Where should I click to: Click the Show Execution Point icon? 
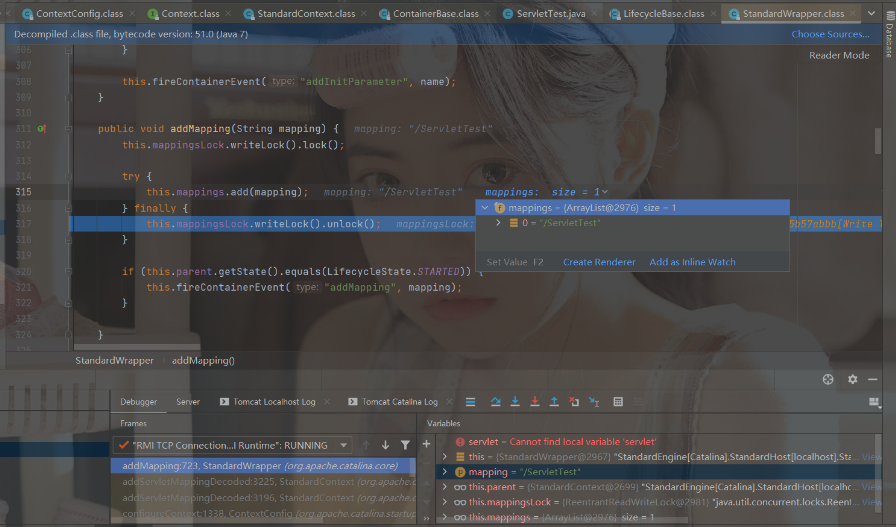[x=470, y=402]
